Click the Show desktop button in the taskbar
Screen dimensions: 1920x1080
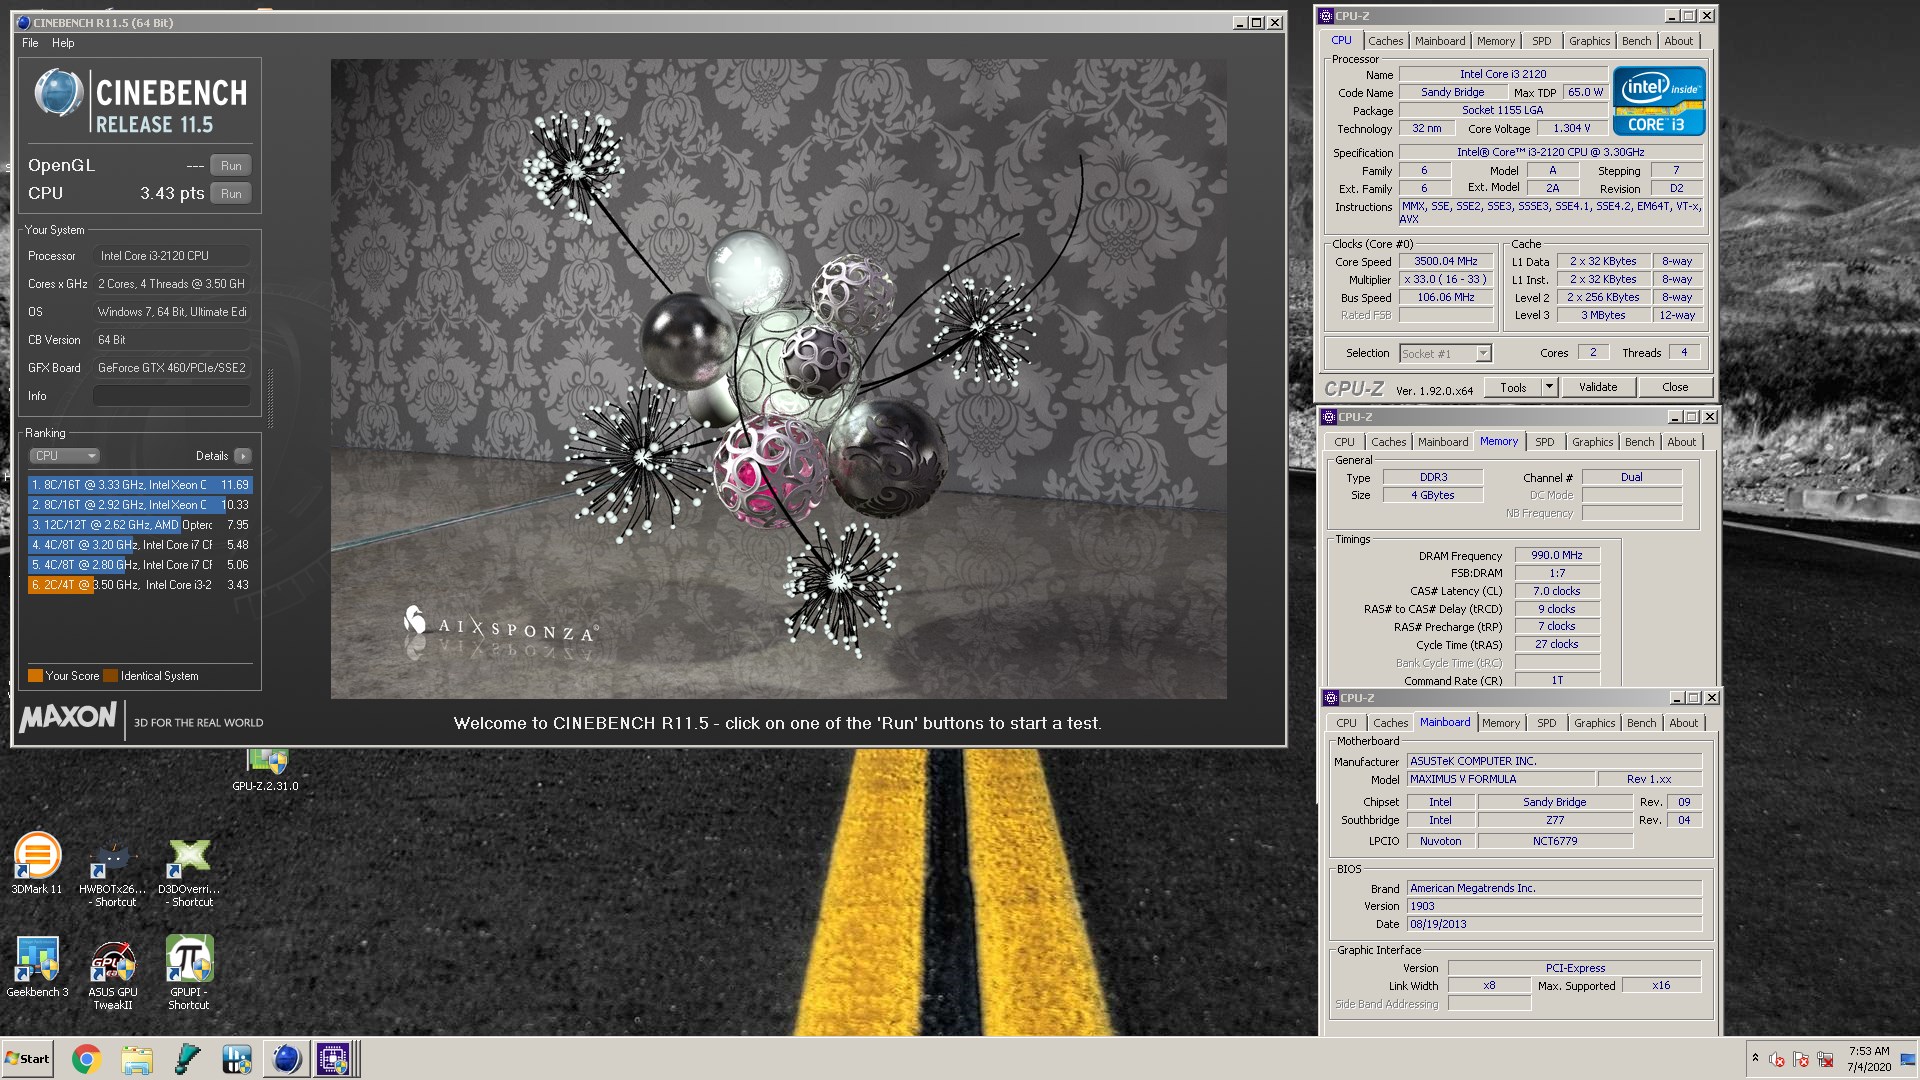1909,1059
